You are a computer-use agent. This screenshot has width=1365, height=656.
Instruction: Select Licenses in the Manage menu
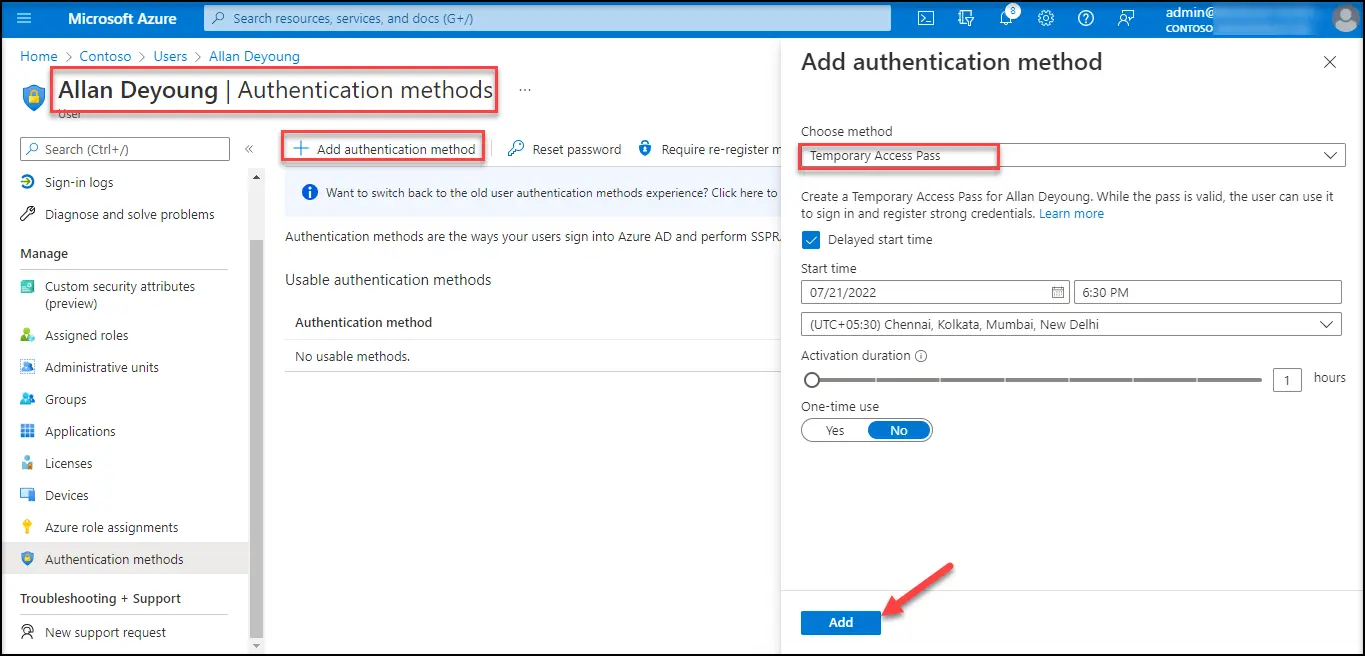(x=68, y=463)
